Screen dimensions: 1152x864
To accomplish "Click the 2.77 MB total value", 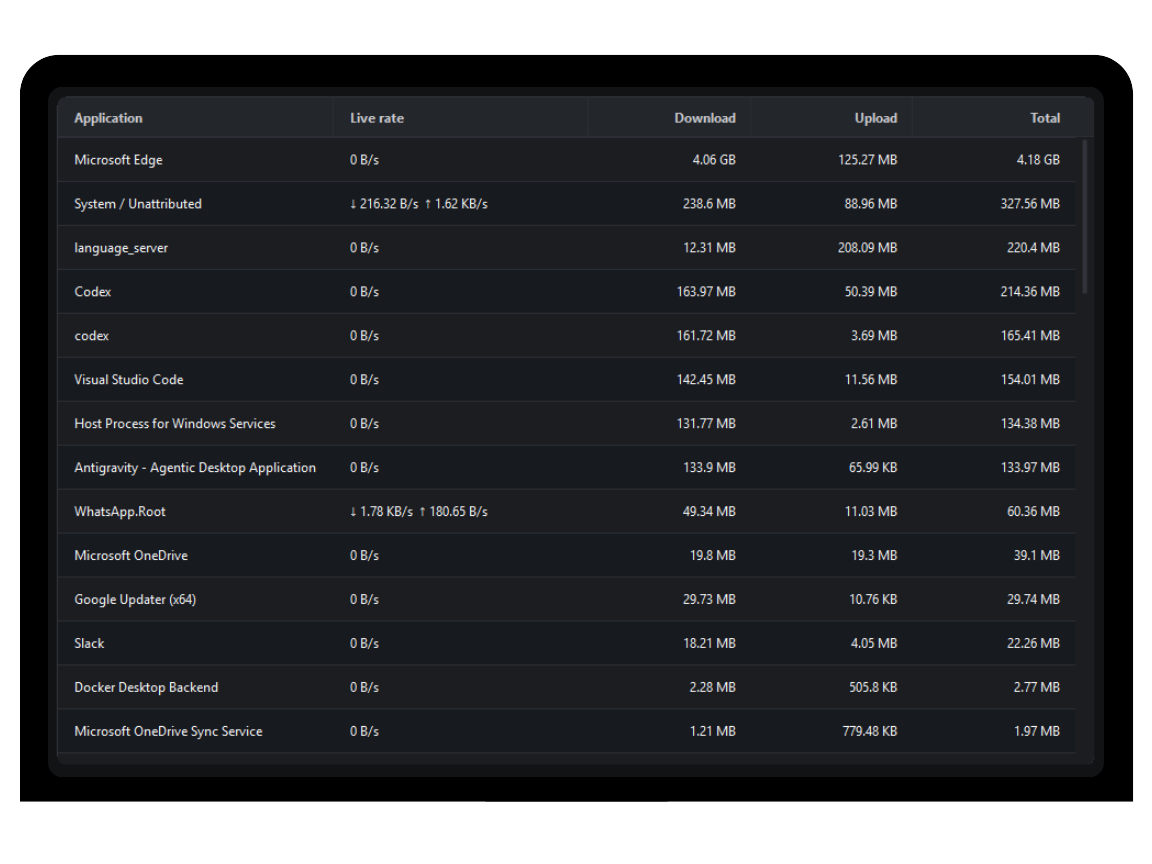I will tap(1037, 688).
